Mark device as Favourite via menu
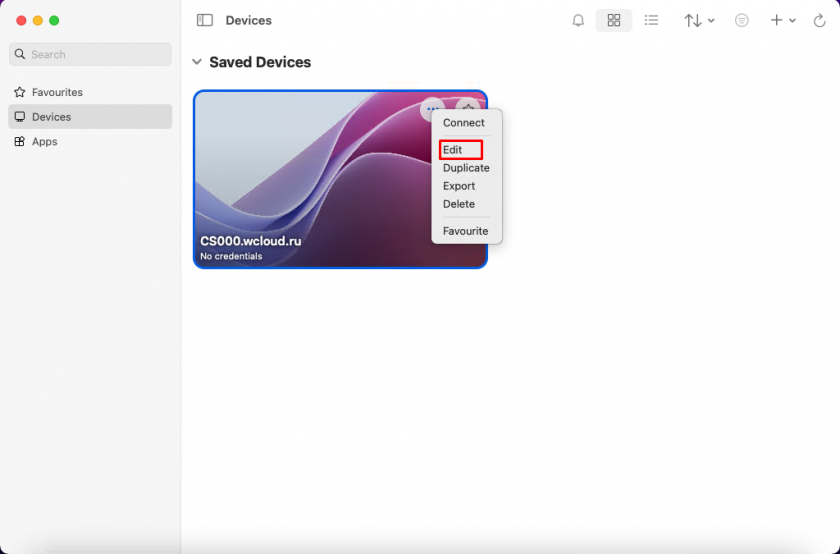Screen dimensions: 840x554 (466, 231)
